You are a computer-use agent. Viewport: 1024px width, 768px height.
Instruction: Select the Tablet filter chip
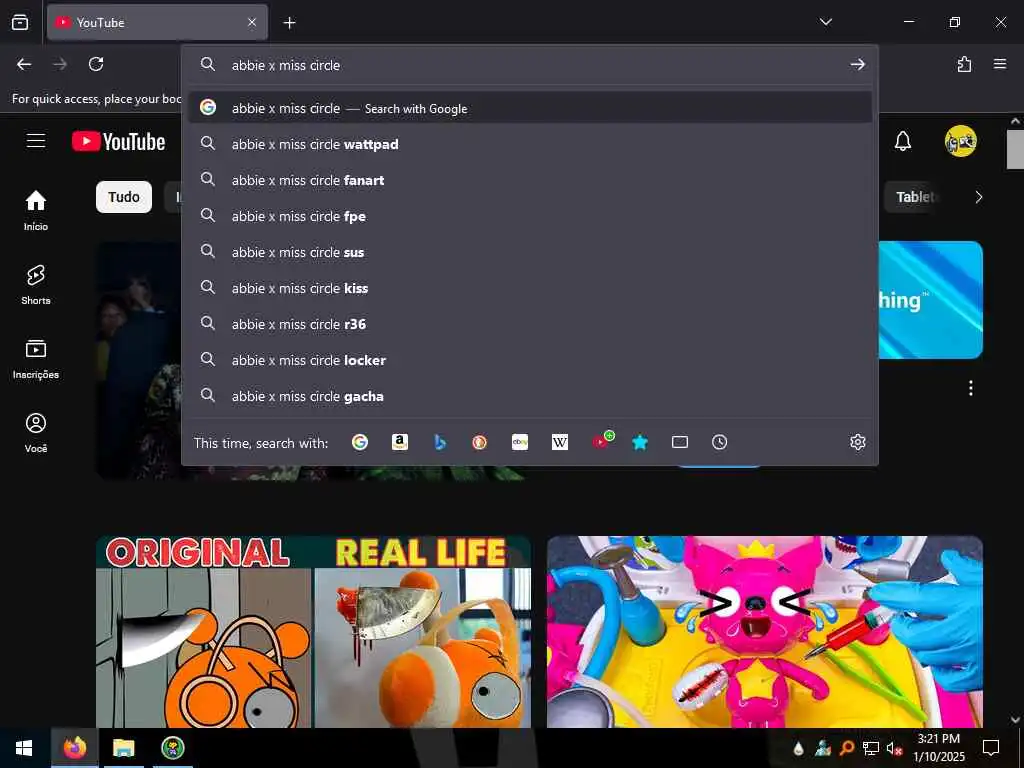tap(914, 197)
